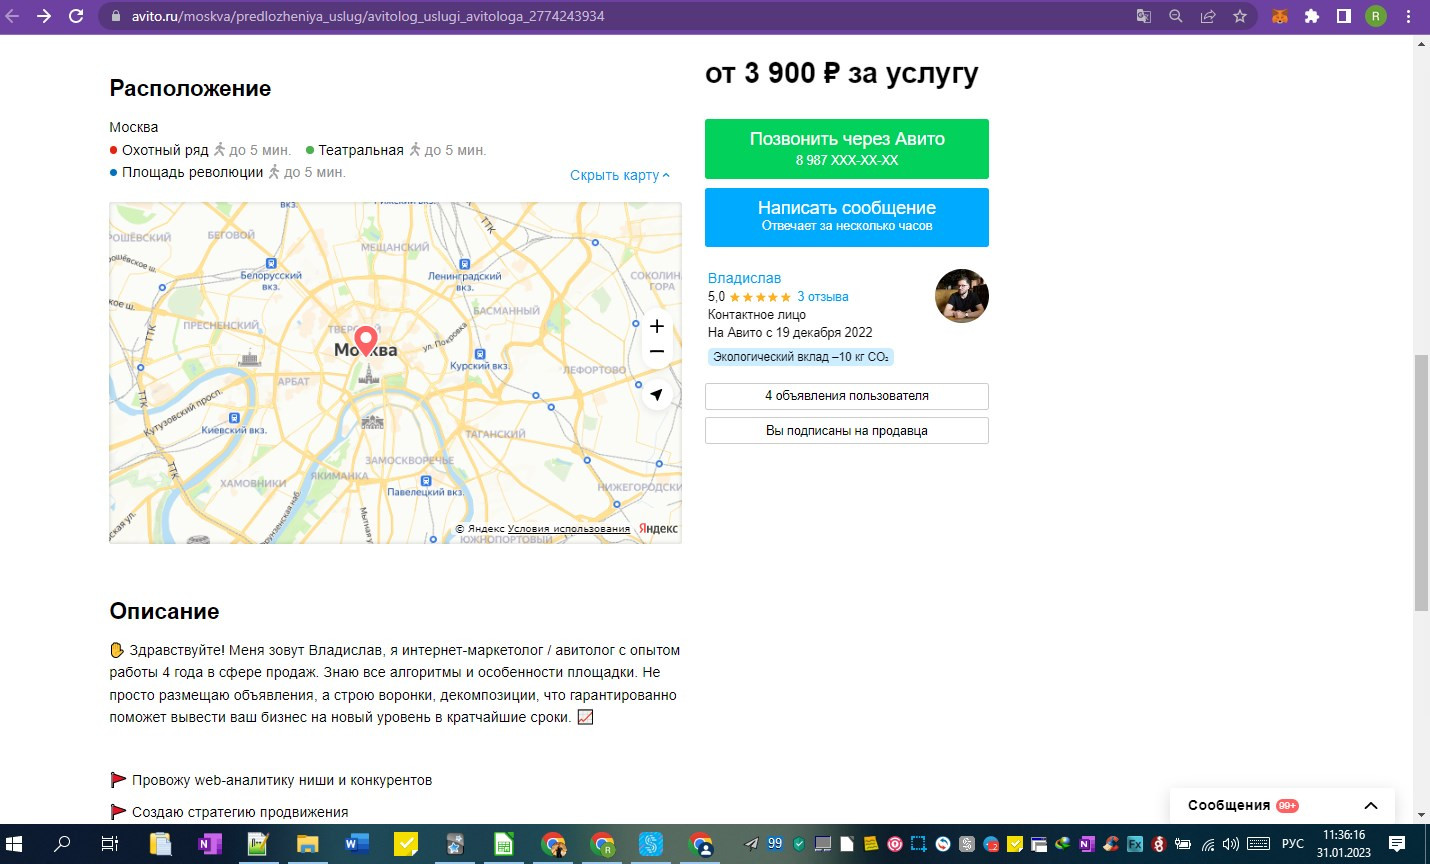
Task: Hide the map via Скрыть карту
Action: tap(620, 175)
